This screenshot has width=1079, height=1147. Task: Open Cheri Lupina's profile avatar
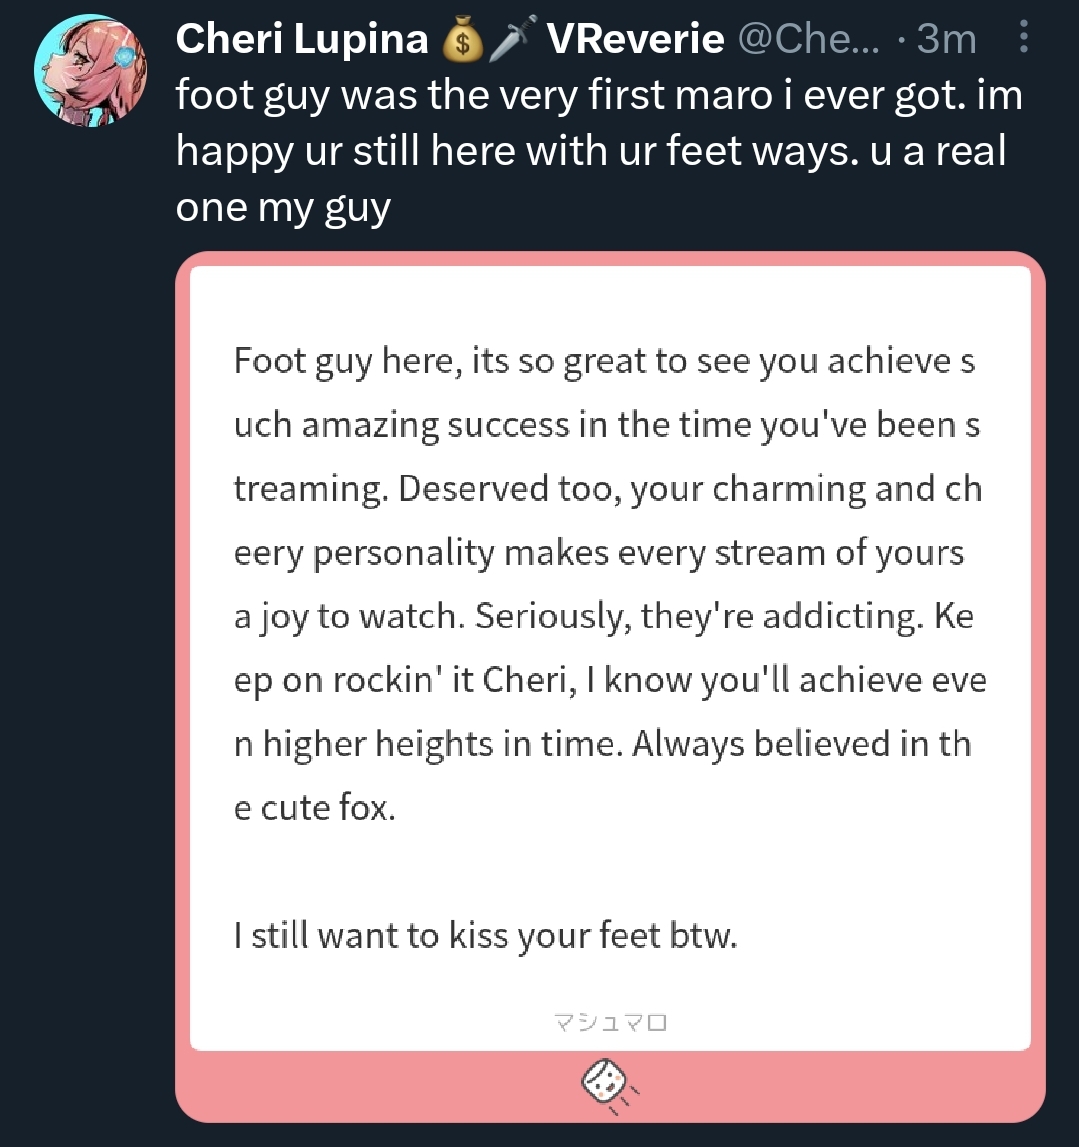pyautogui.click(x=91, y=70)
